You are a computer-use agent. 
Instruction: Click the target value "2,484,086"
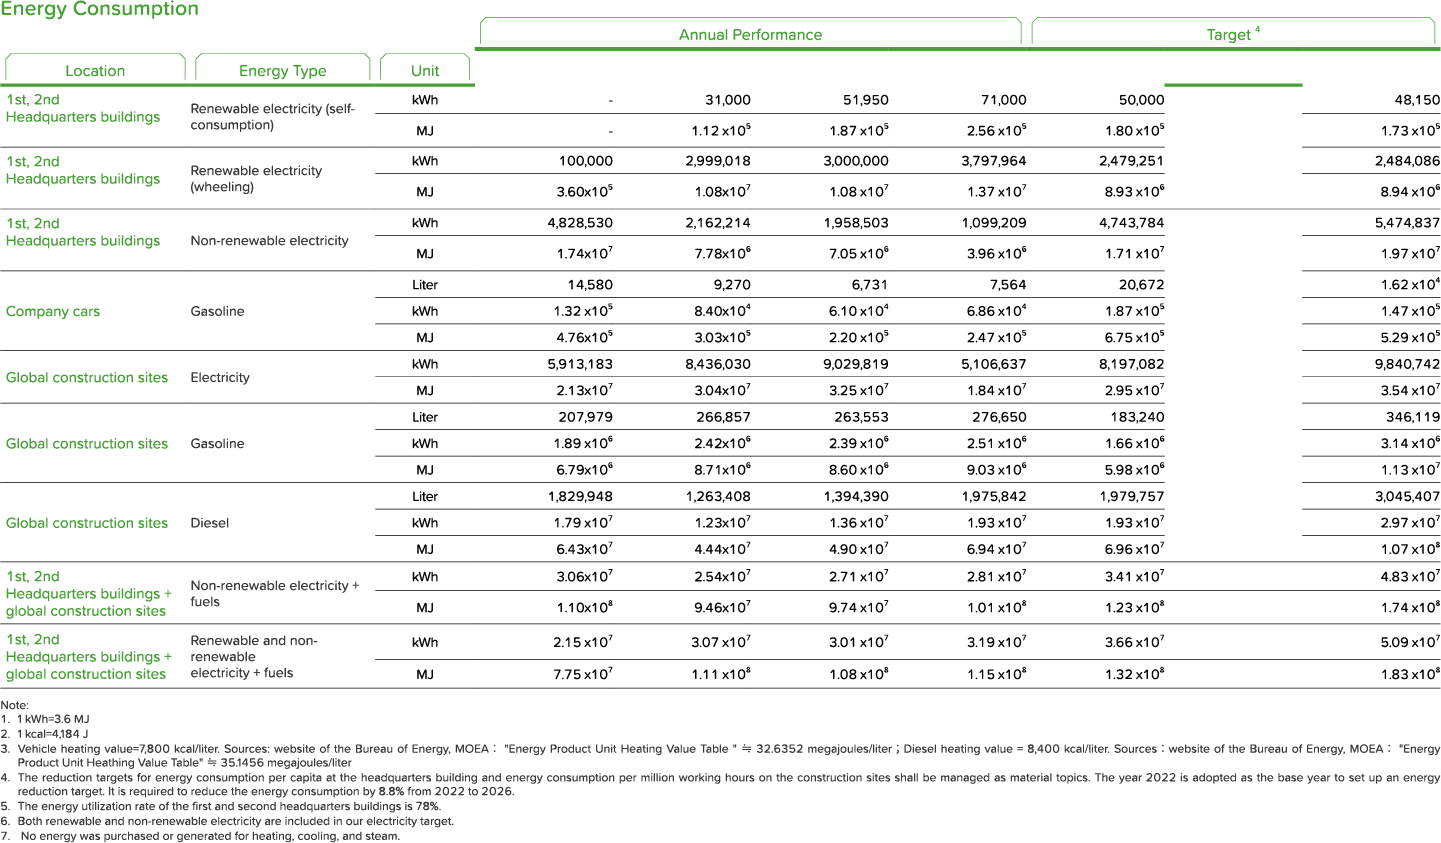pyautogui.click(x=1407, y=161)
